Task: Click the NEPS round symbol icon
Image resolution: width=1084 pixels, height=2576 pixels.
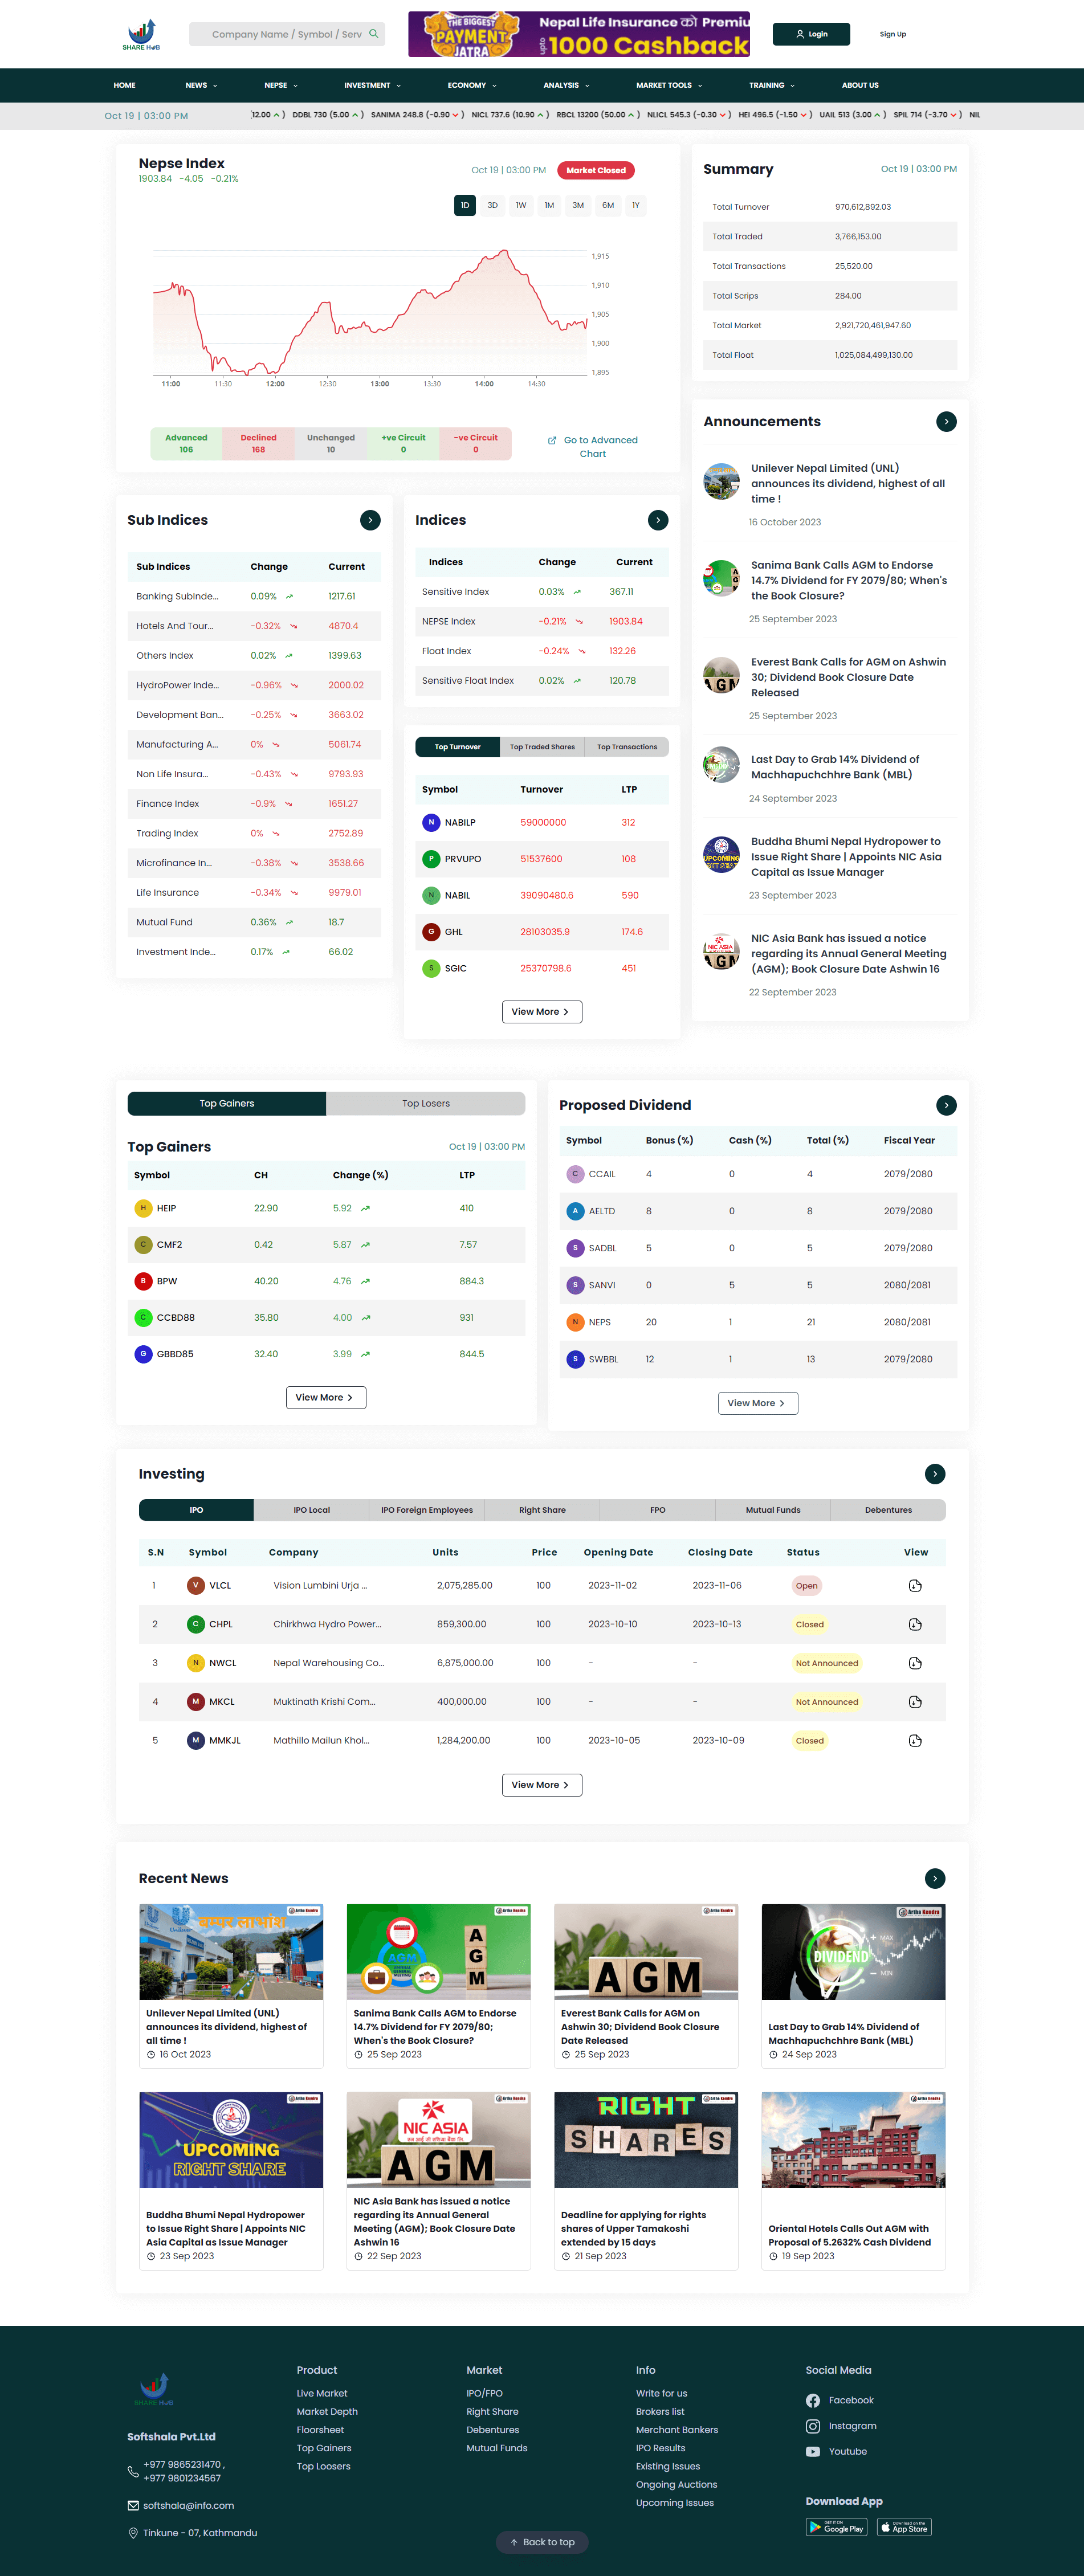Action: tap(575, 1322)
